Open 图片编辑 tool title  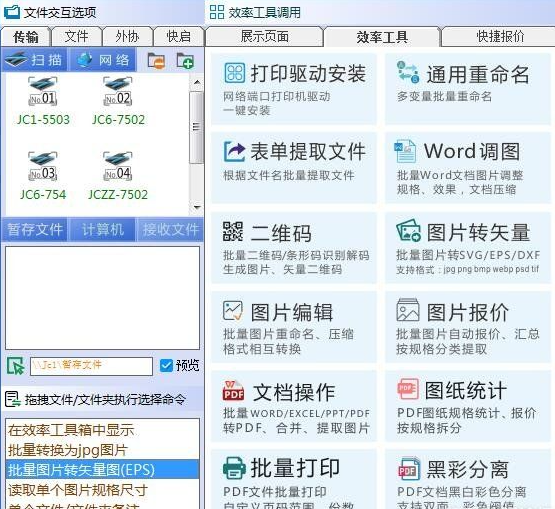pos(292,312)
